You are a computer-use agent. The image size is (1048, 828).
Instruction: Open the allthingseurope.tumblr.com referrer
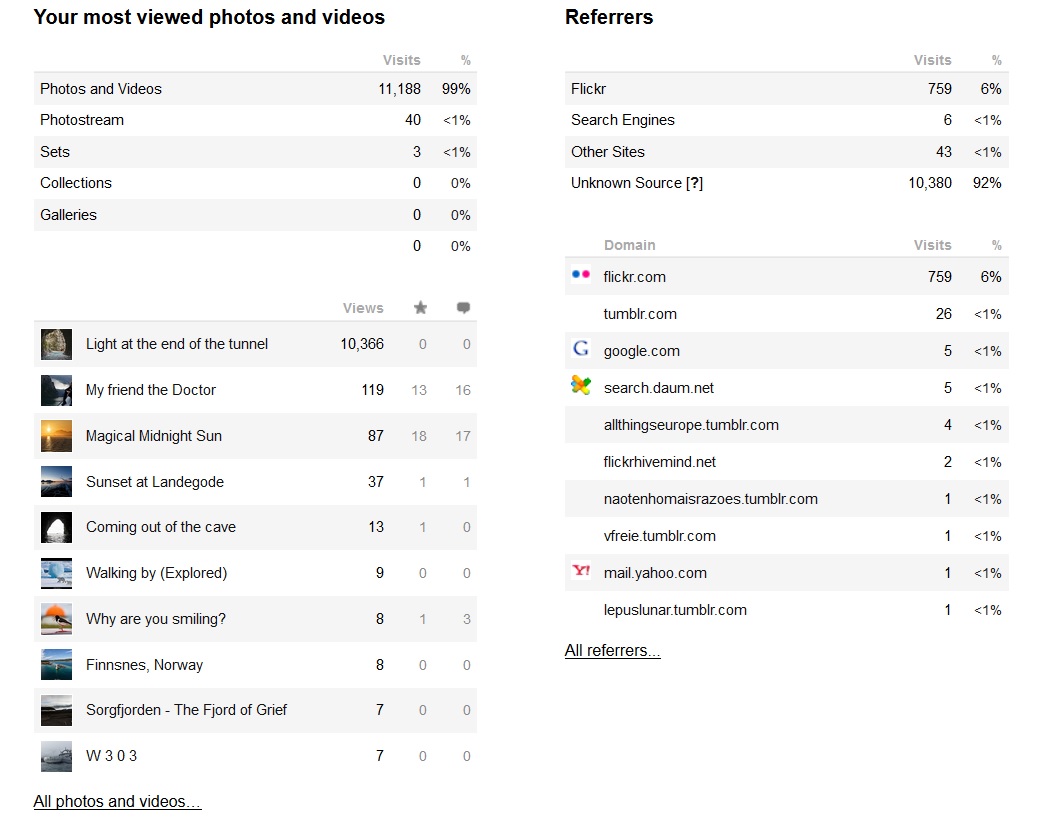point(691,425)
